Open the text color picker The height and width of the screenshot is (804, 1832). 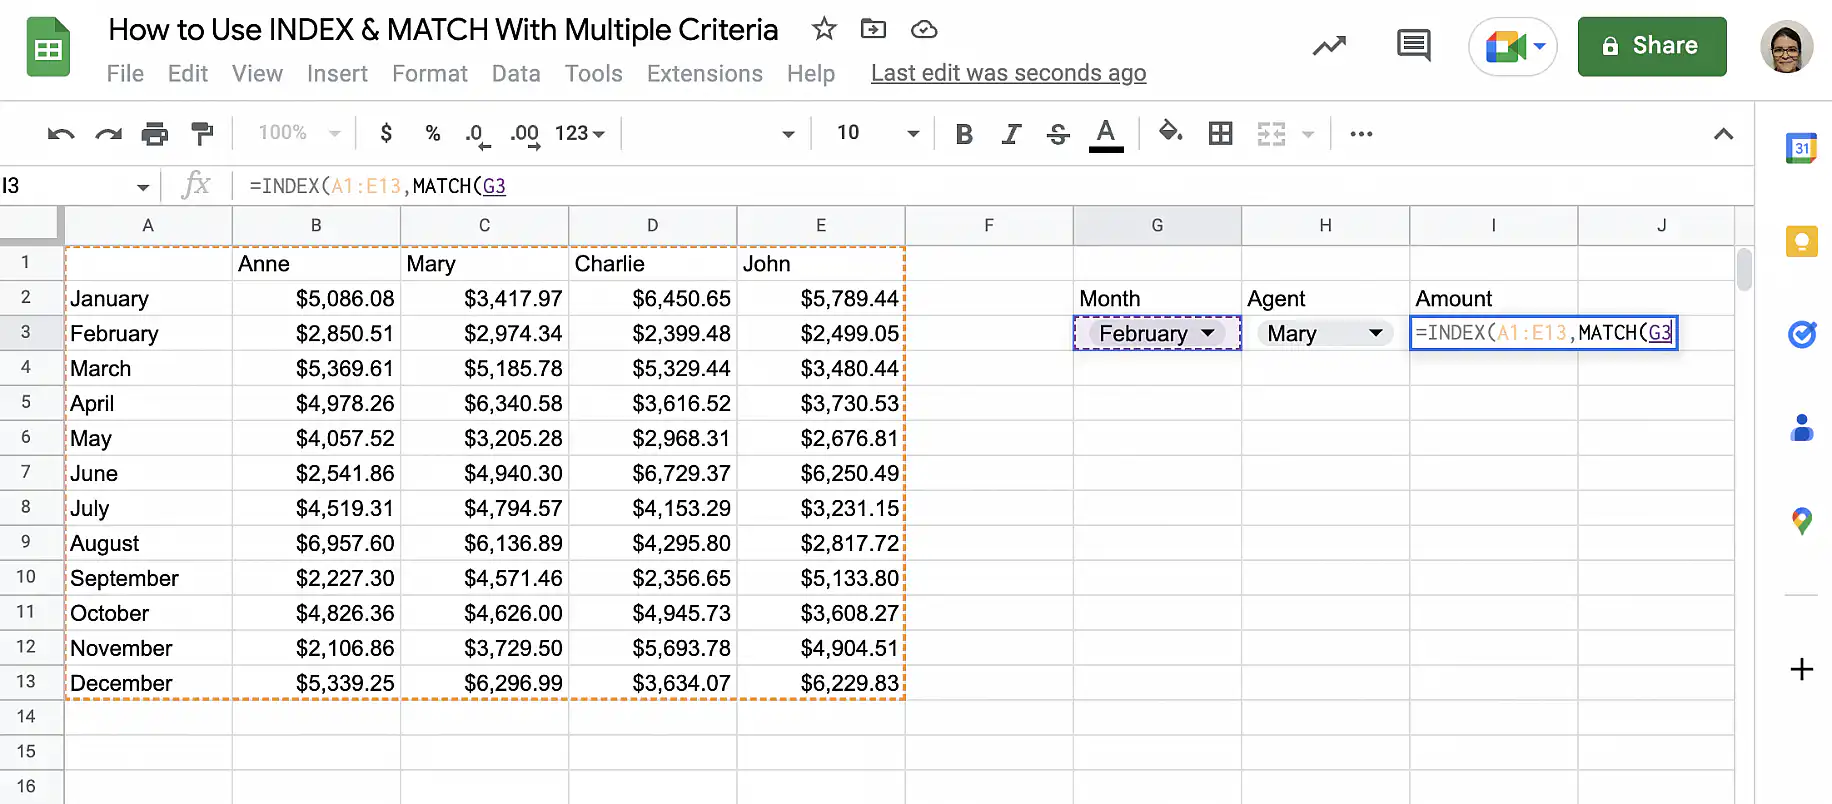[x=1105, y=134]
